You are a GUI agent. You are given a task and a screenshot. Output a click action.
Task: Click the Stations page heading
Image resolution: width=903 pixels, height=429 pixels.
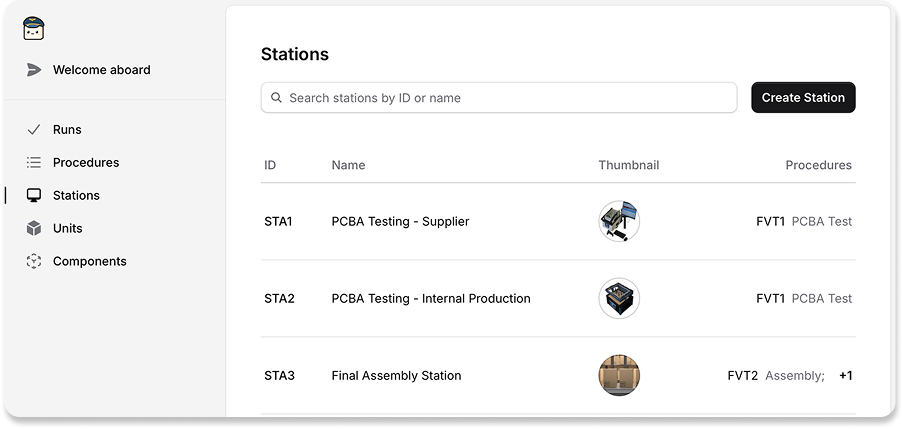tap(295, 54)
